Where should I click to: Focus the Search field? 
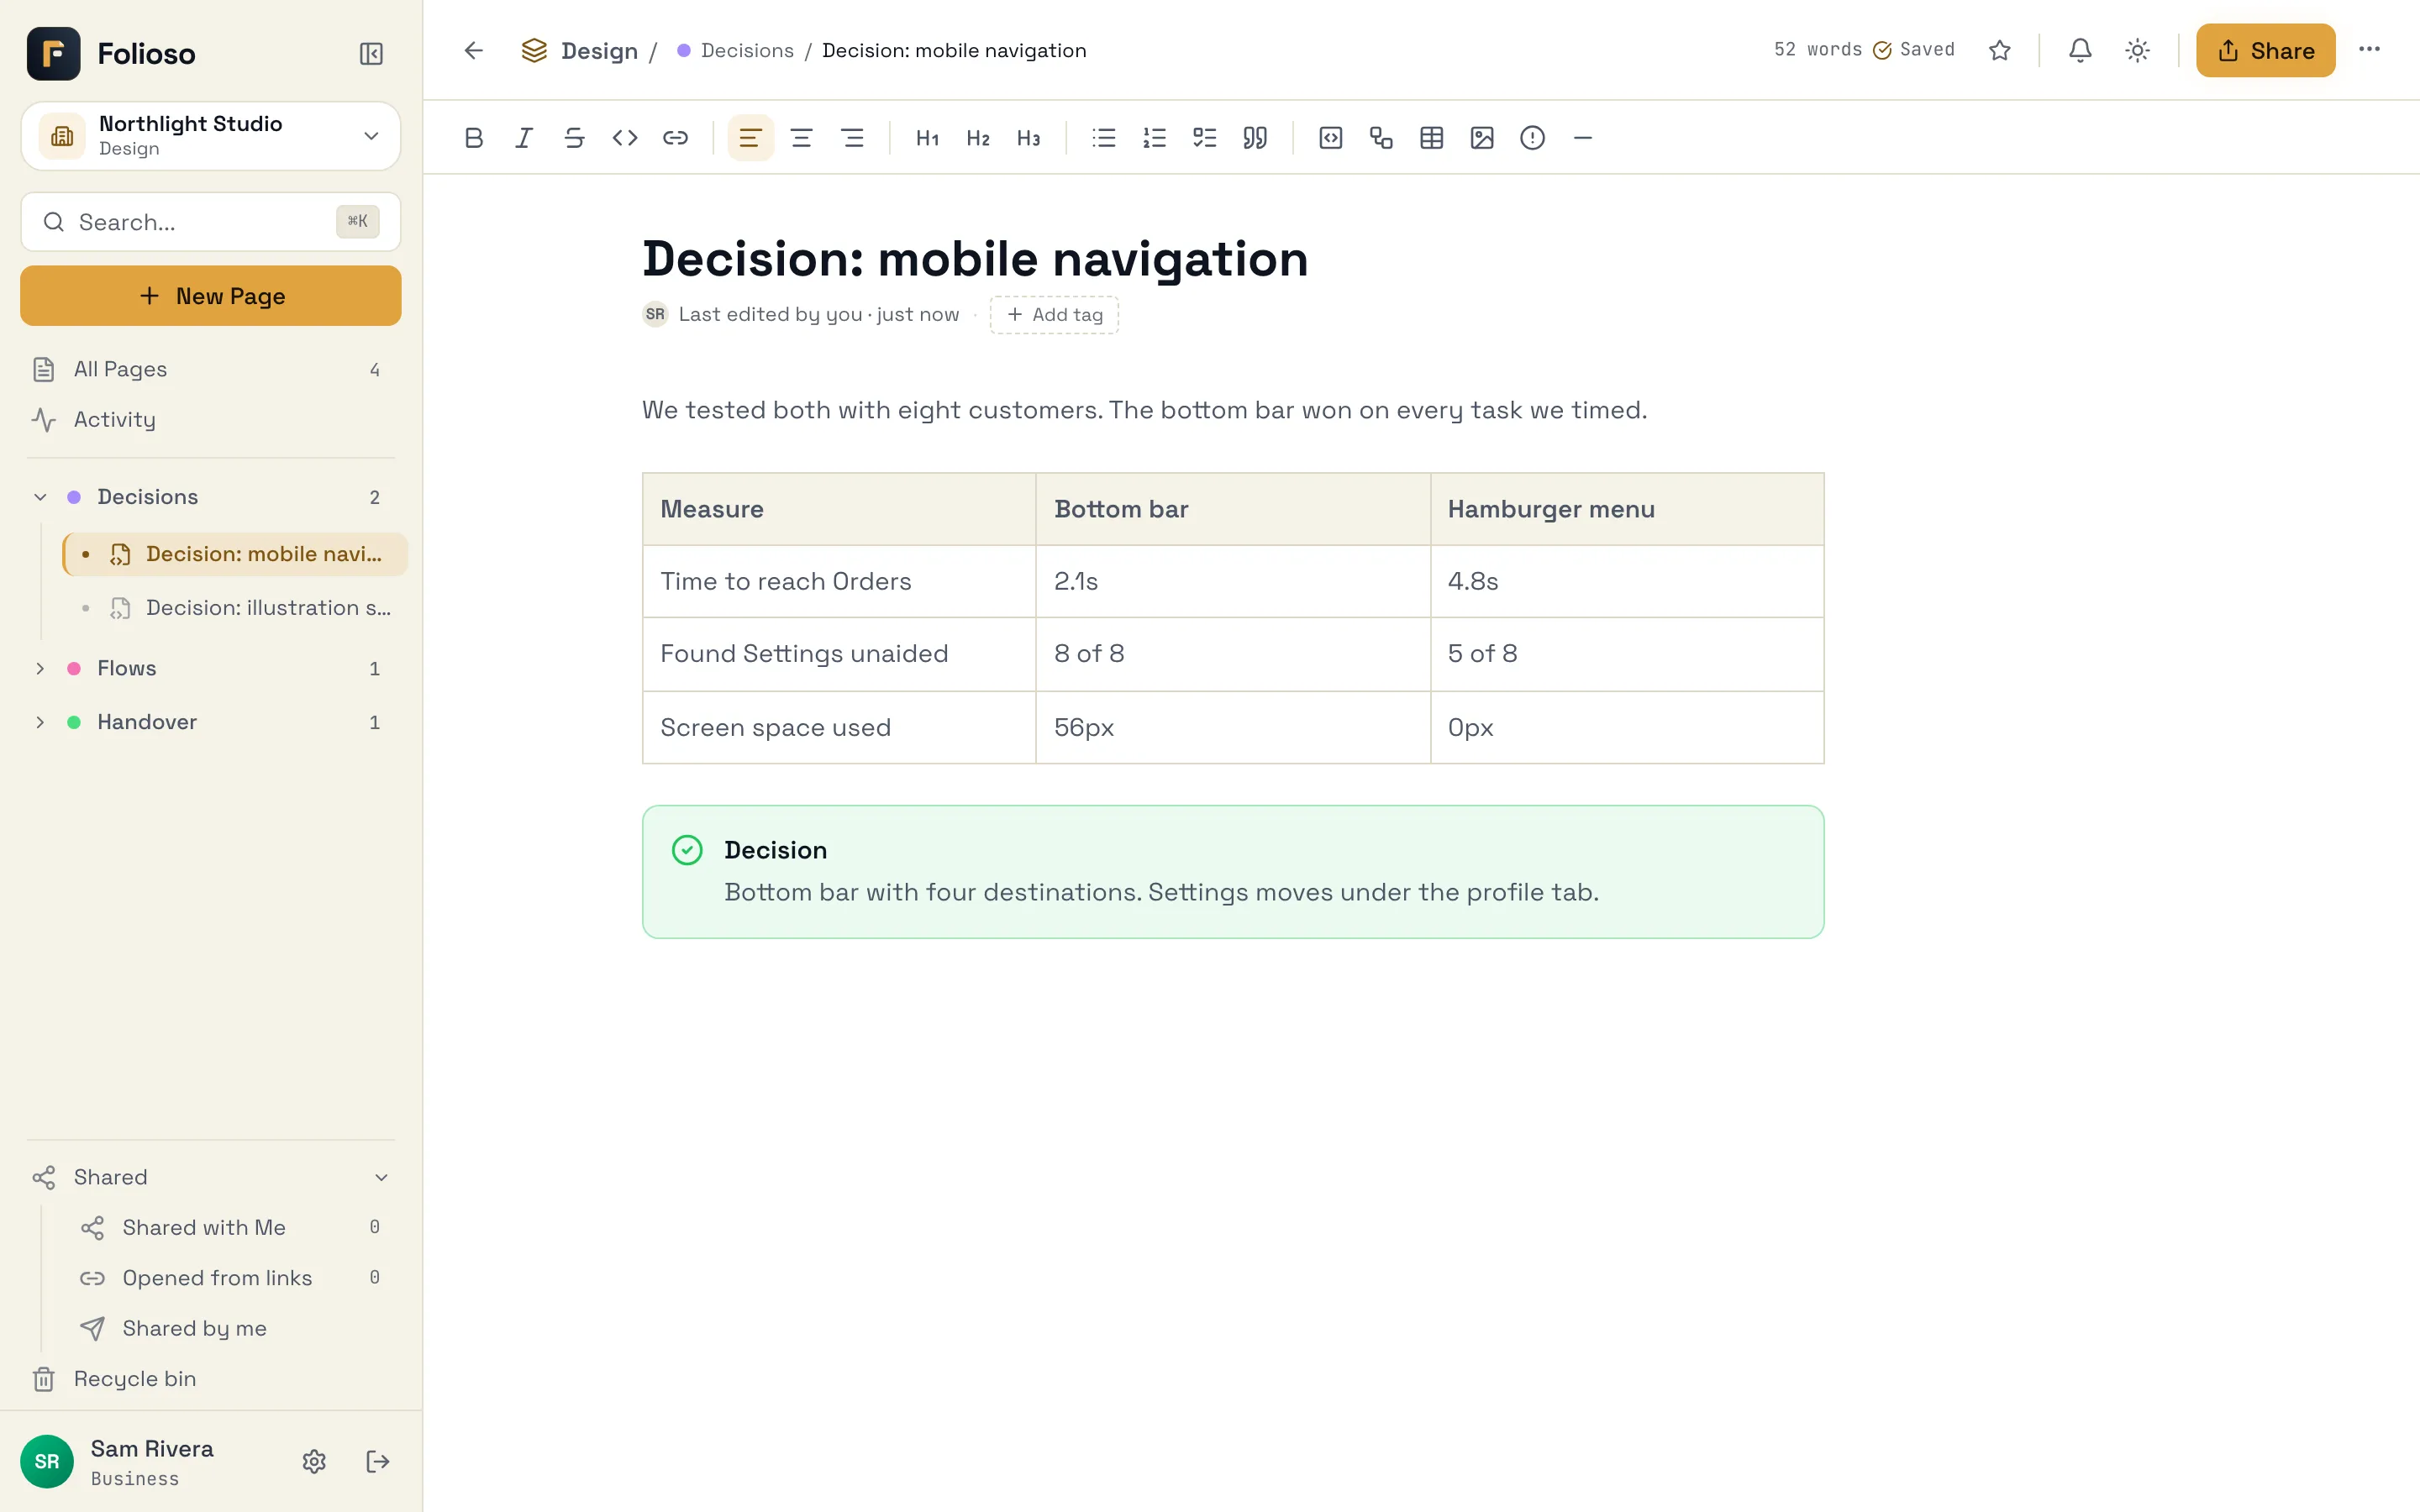pos(211,222)
